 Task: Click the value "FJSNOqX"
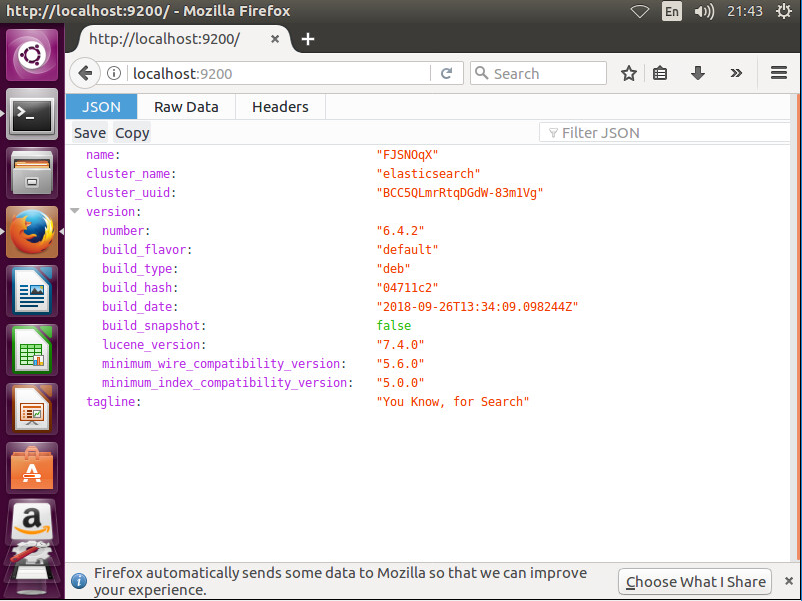407,155
